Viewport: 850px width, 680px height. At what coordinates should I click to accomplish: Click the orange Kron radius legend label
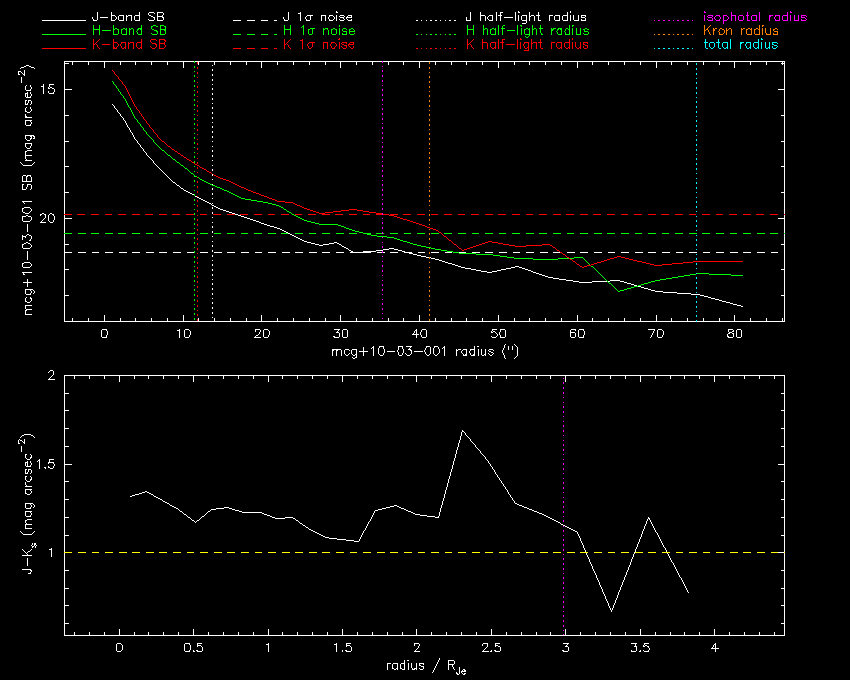click(x=740, y=30)
